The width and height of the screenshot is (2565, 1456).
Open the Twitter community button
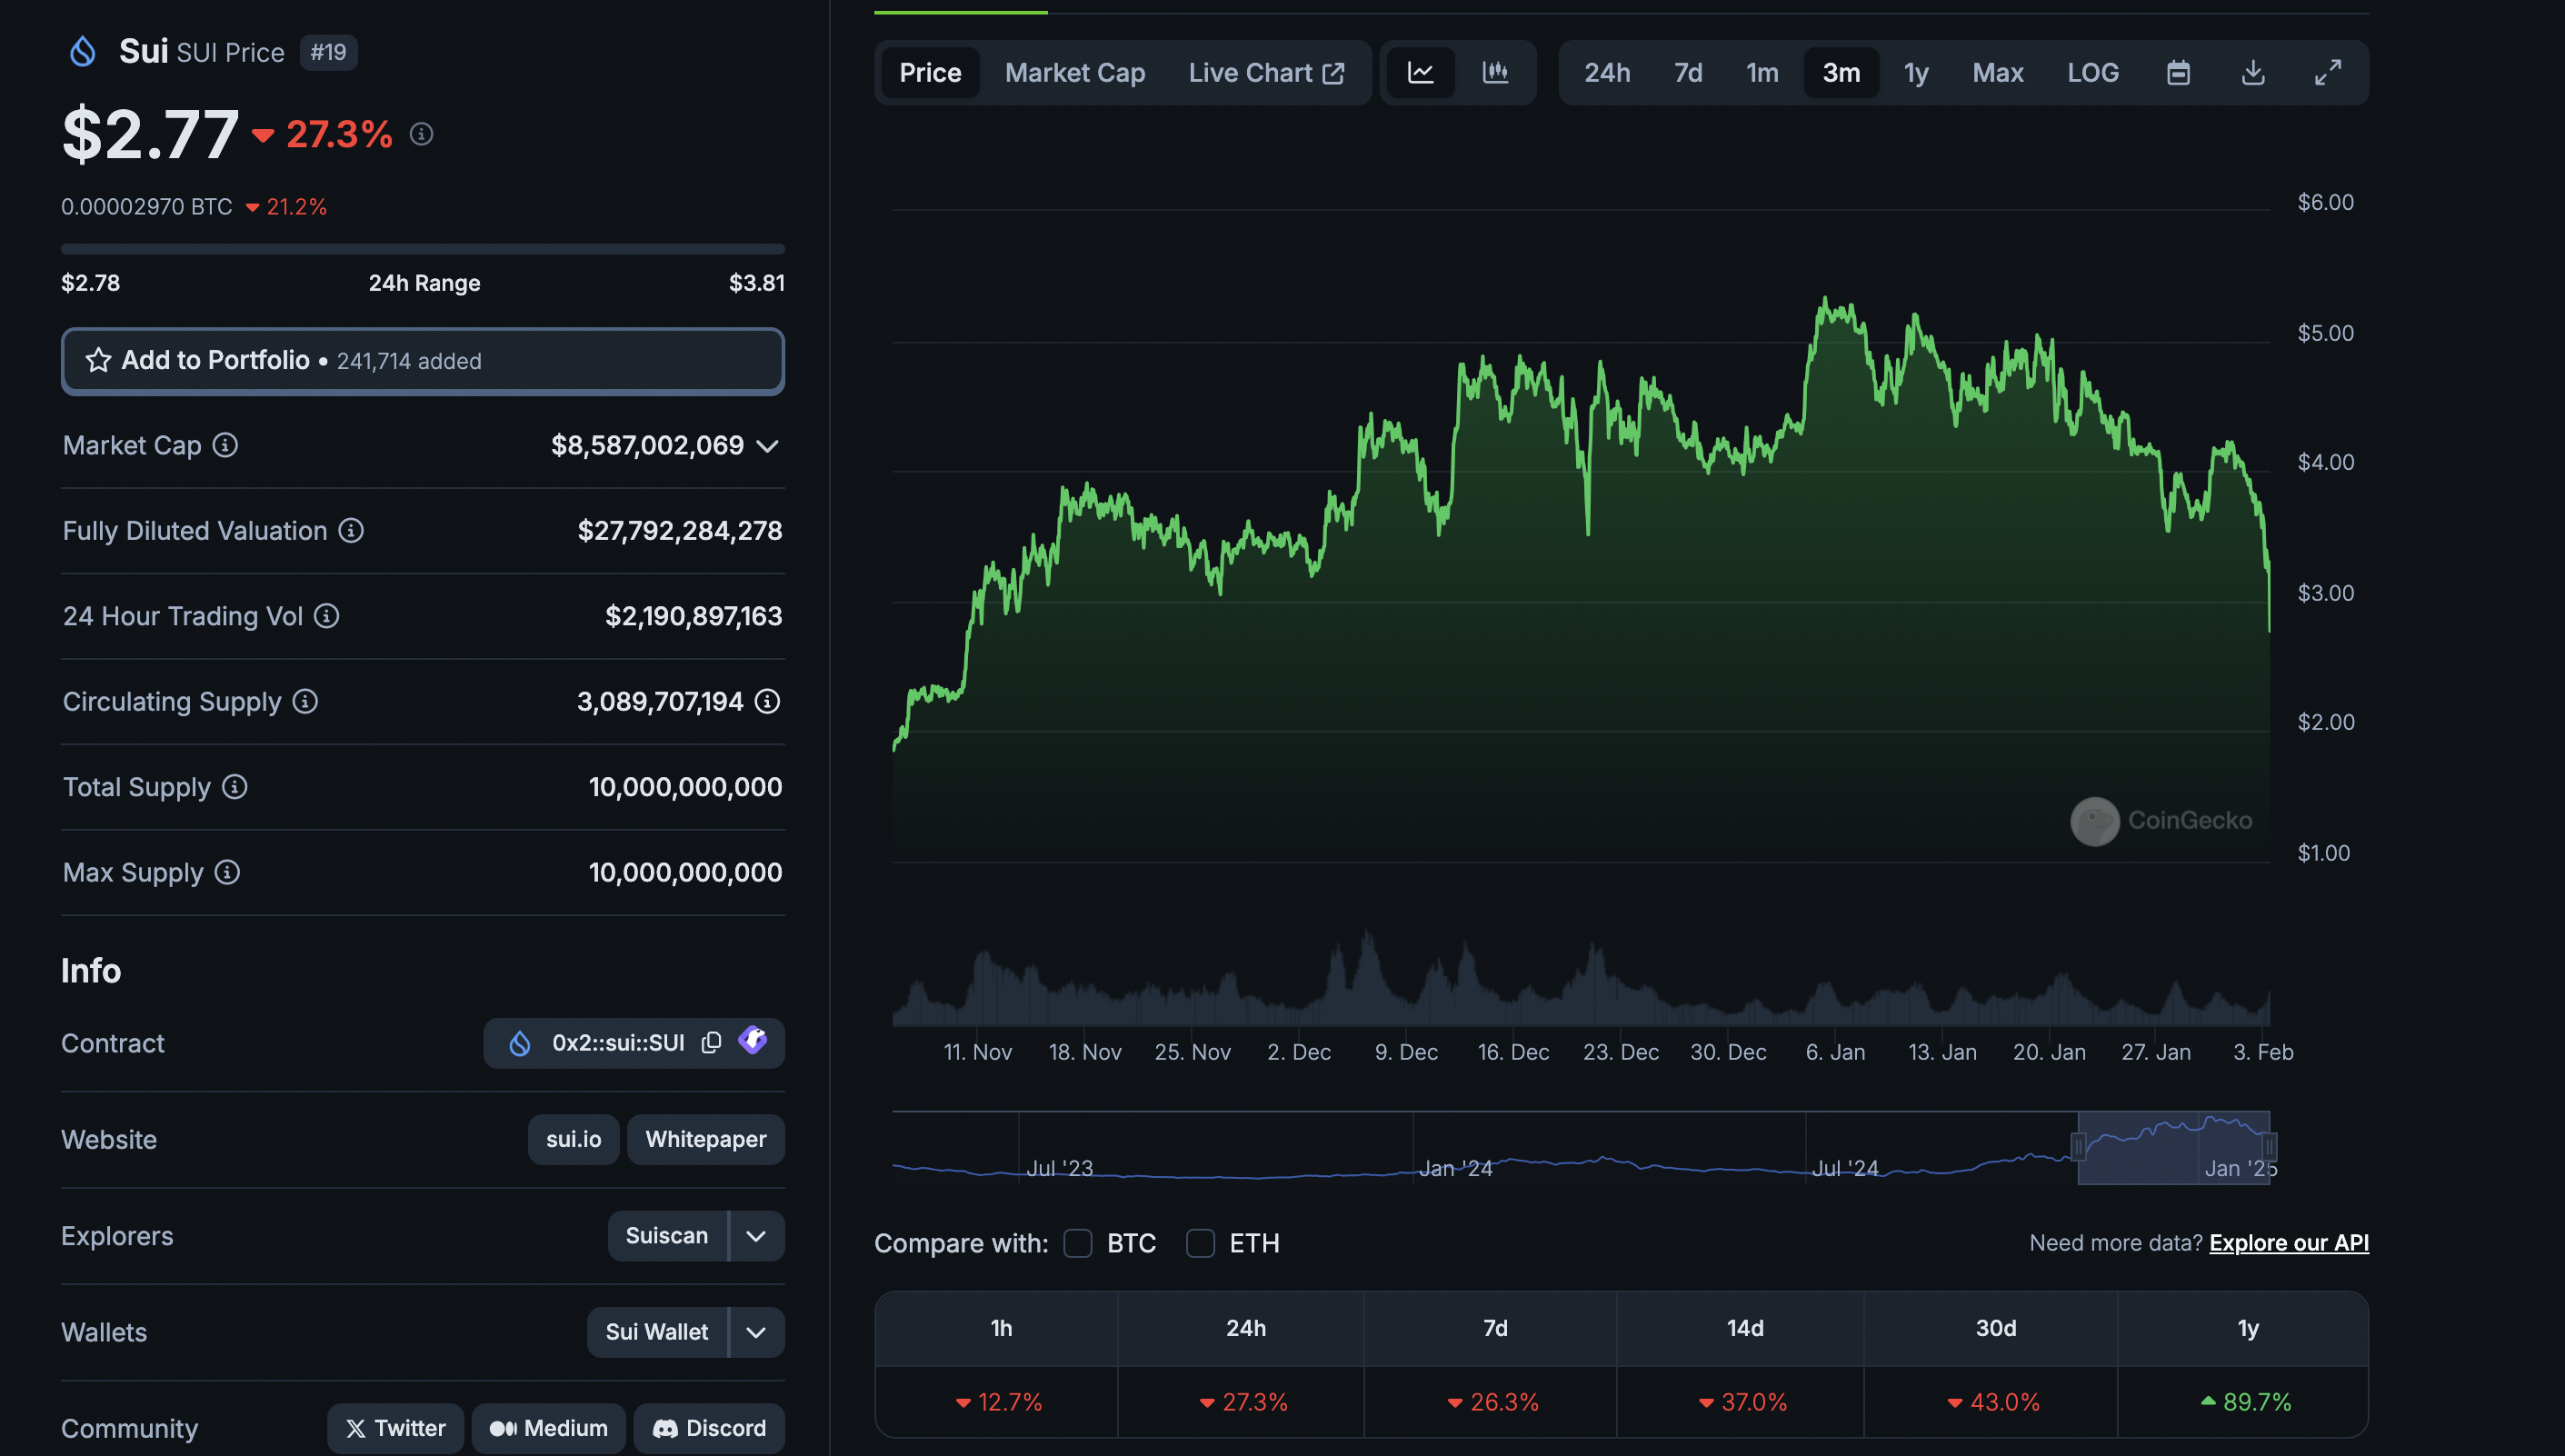(x=395, y=1428)
